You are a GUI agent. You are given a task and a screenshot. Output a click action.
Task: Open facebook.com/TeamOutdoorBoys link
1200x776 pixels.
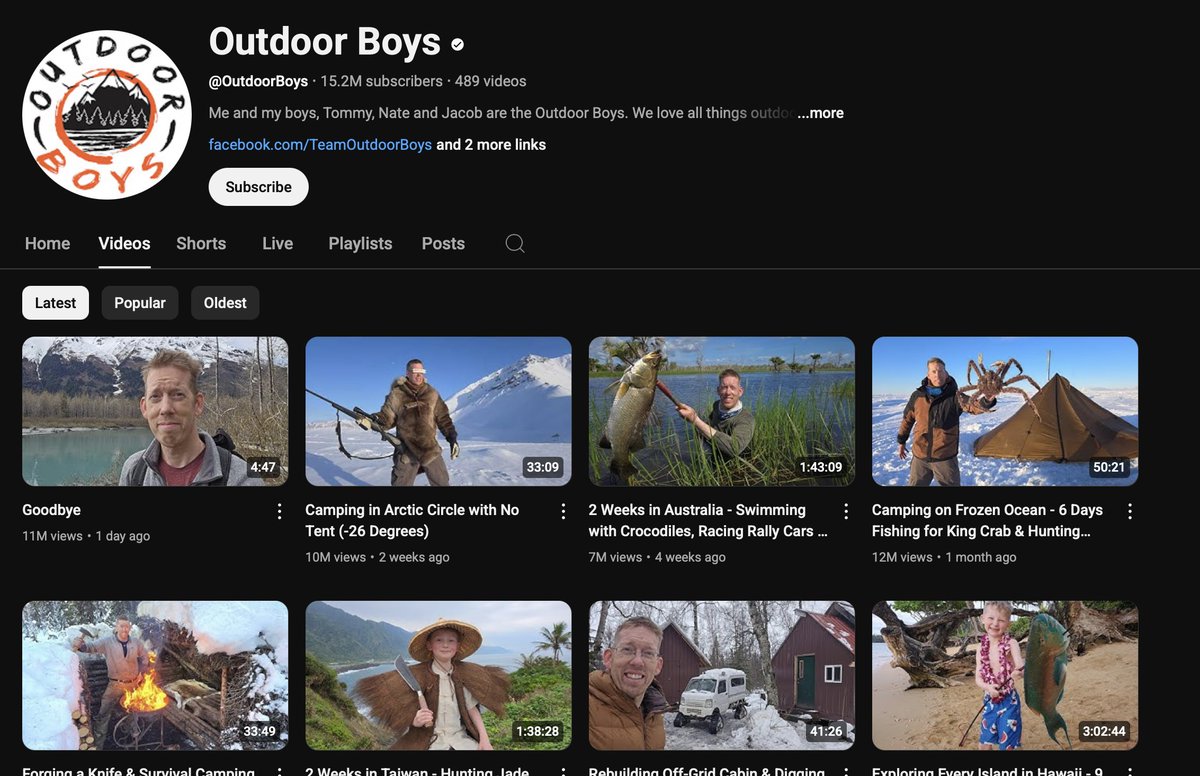320,145
